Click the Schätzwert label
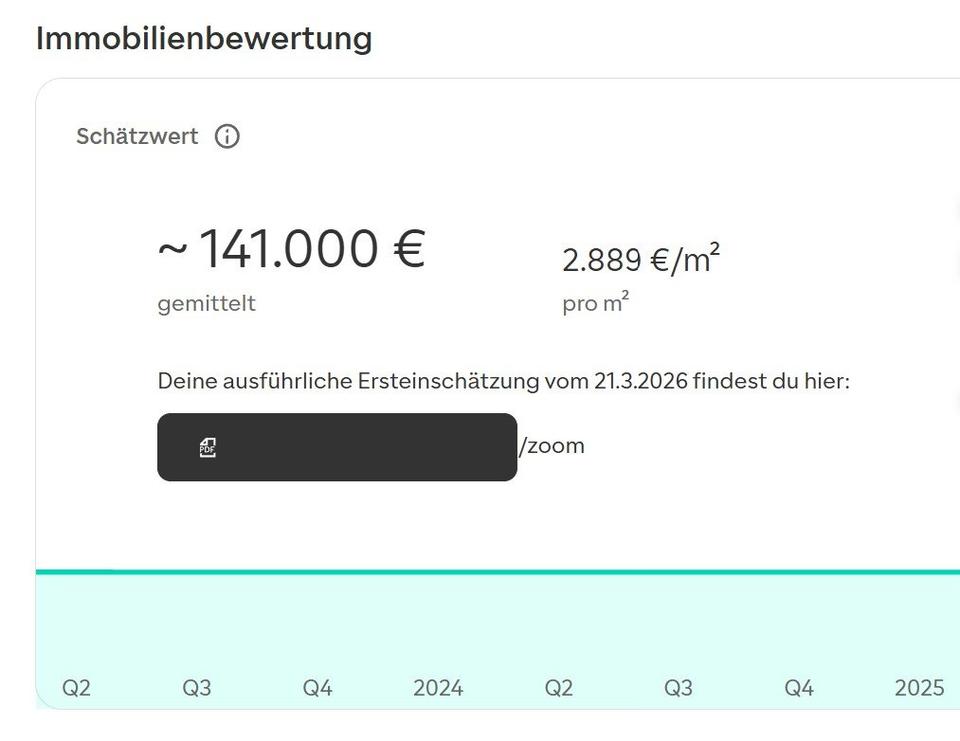 (137, 136)
